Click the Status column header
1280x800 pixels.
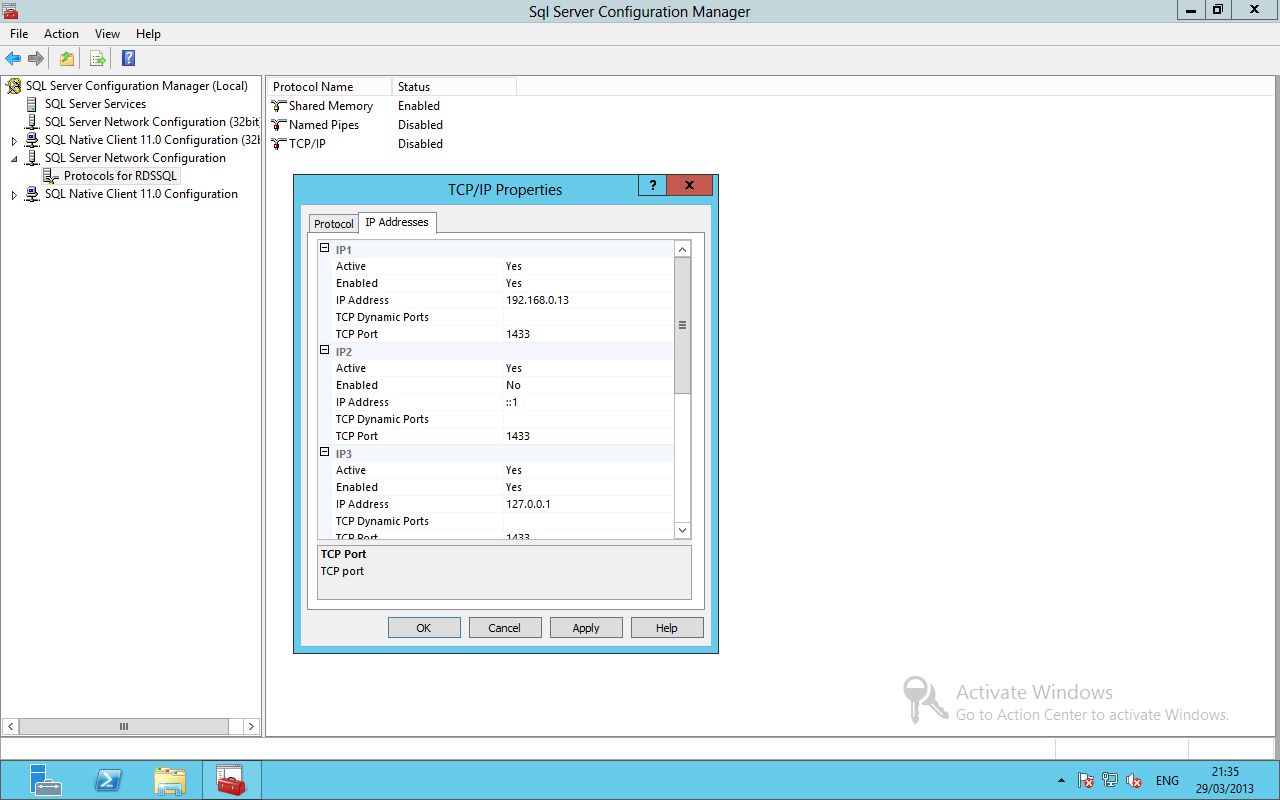pyautogui.click(x=454, y=87)
